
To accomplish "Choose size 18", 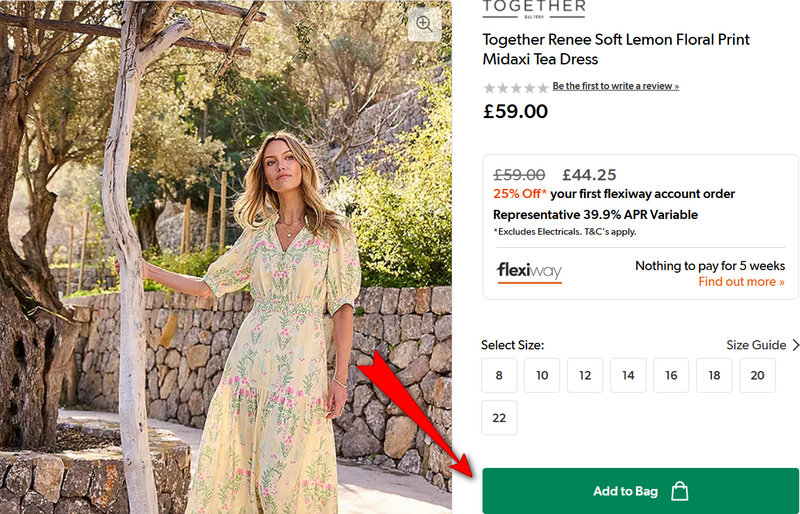I will pyautogui.click(x=714, y=375).
